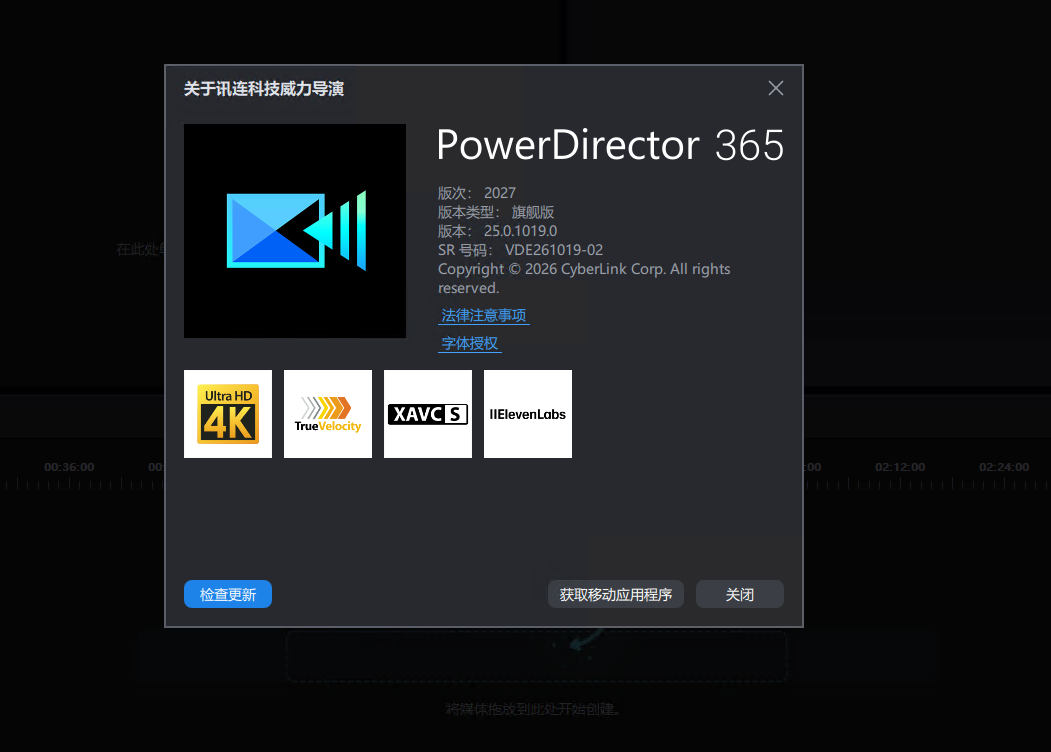Open the 法律注意事项 link
Screen dimensions: 1051x752
click(484, 316)
